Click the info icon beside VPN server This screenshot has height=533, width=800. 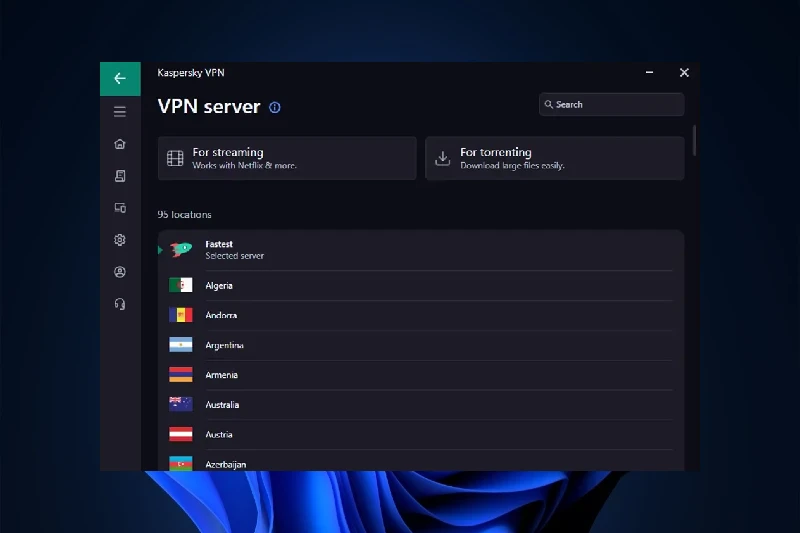[274, 107]
